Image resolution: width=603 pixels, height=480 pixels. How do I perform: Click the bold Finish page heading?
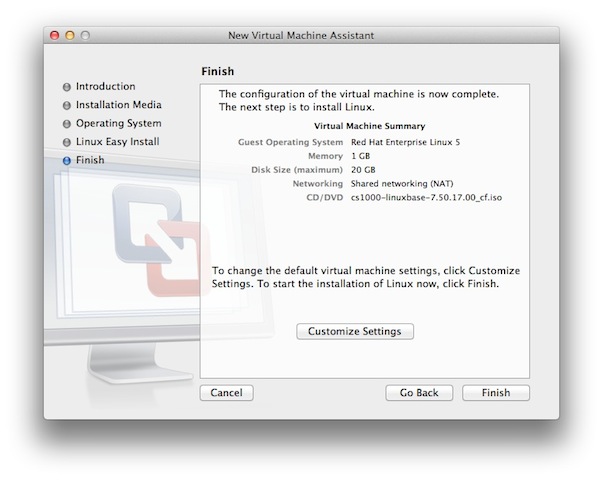[218, 71]
